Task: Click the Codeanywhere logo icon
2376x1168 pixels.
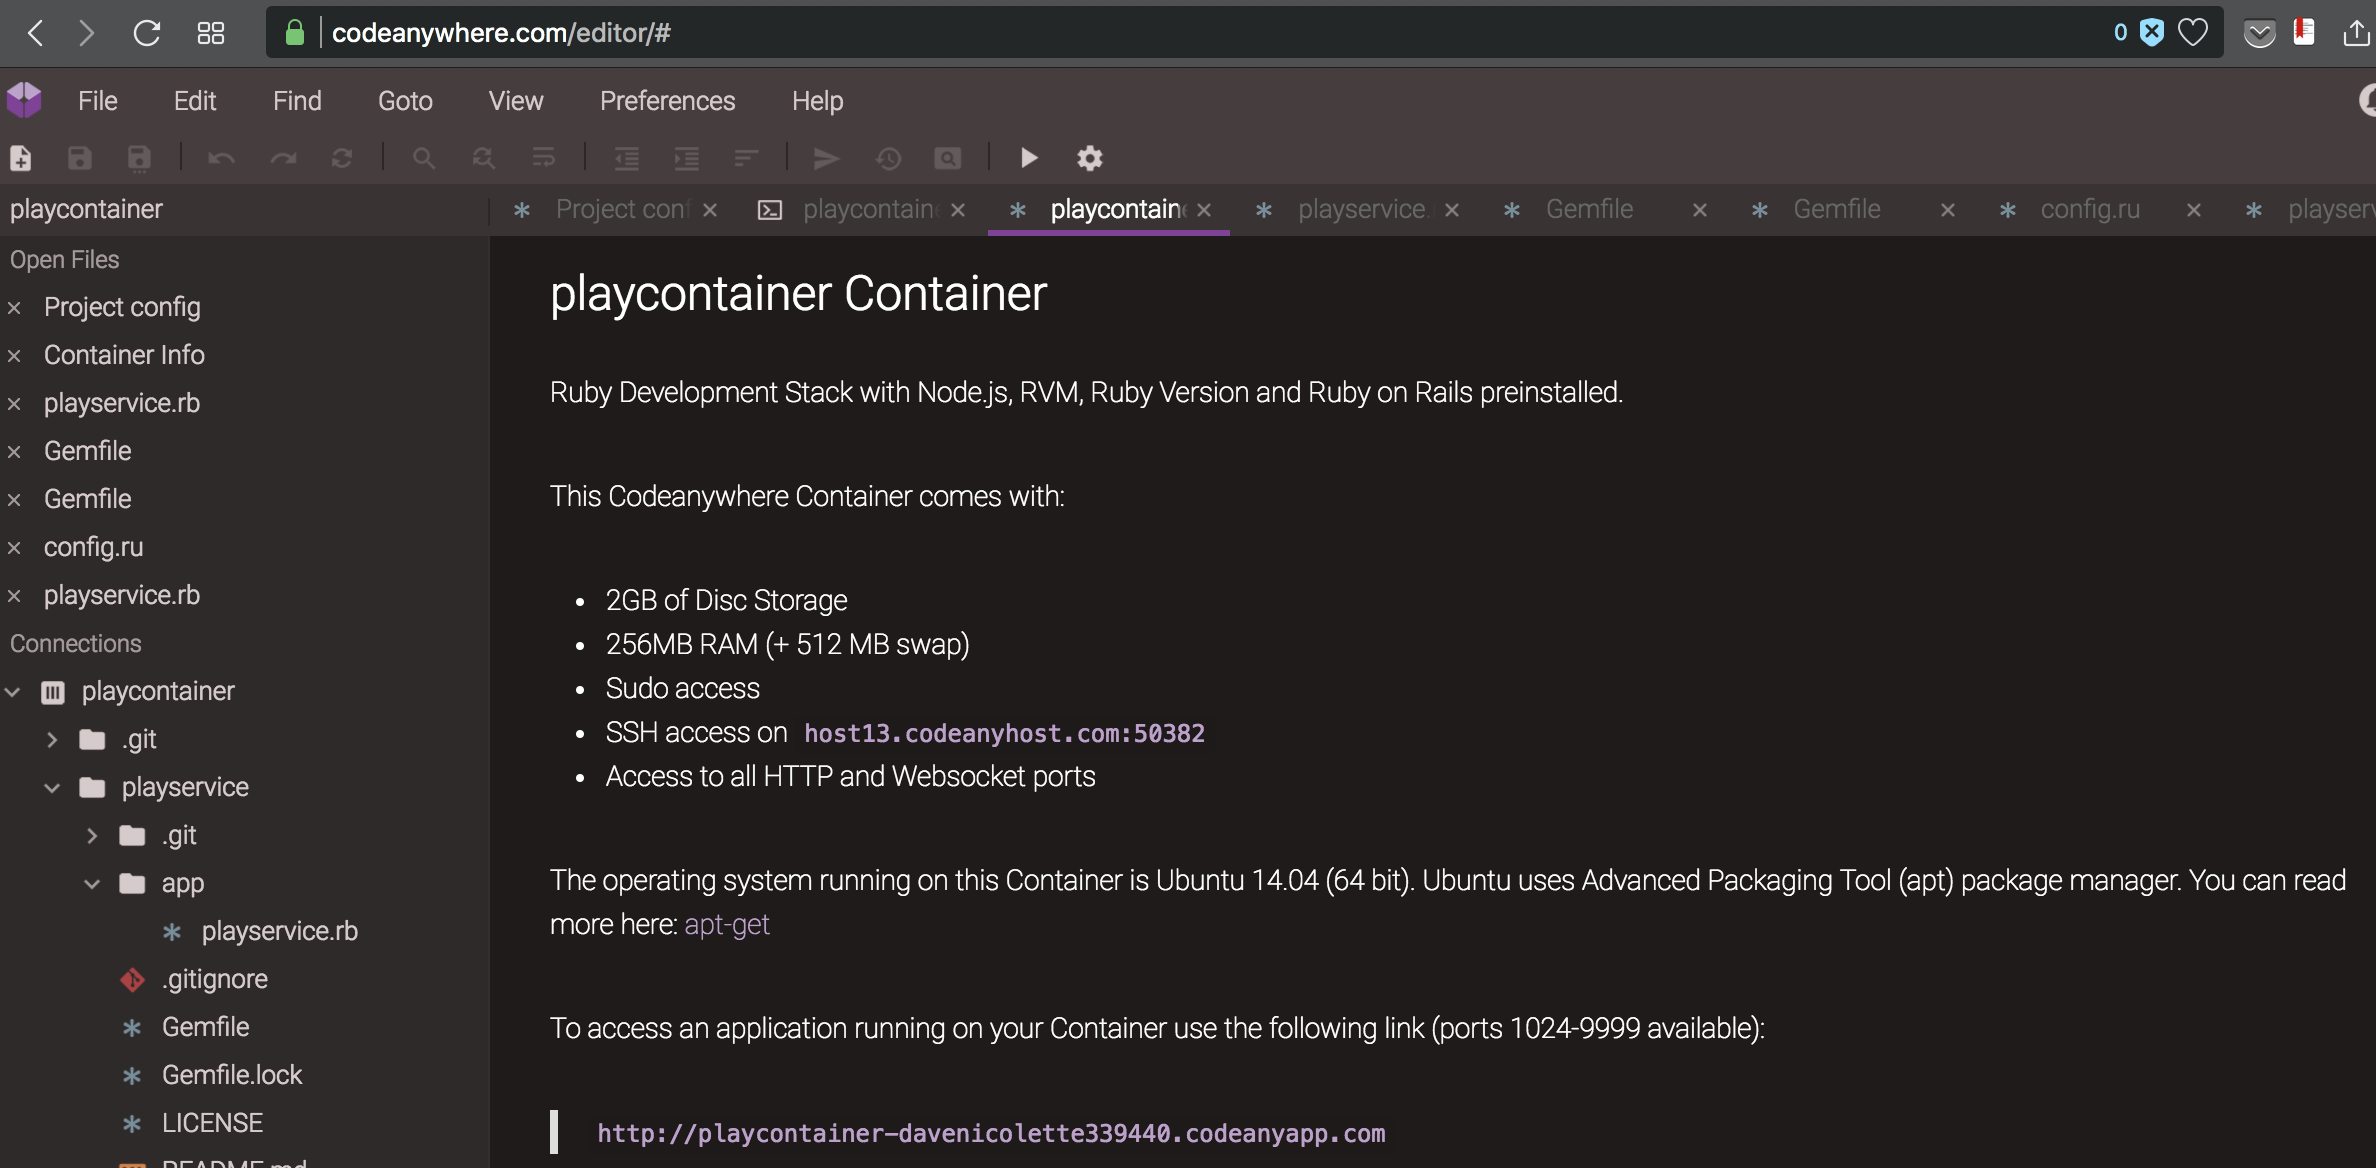Action: 24,100
